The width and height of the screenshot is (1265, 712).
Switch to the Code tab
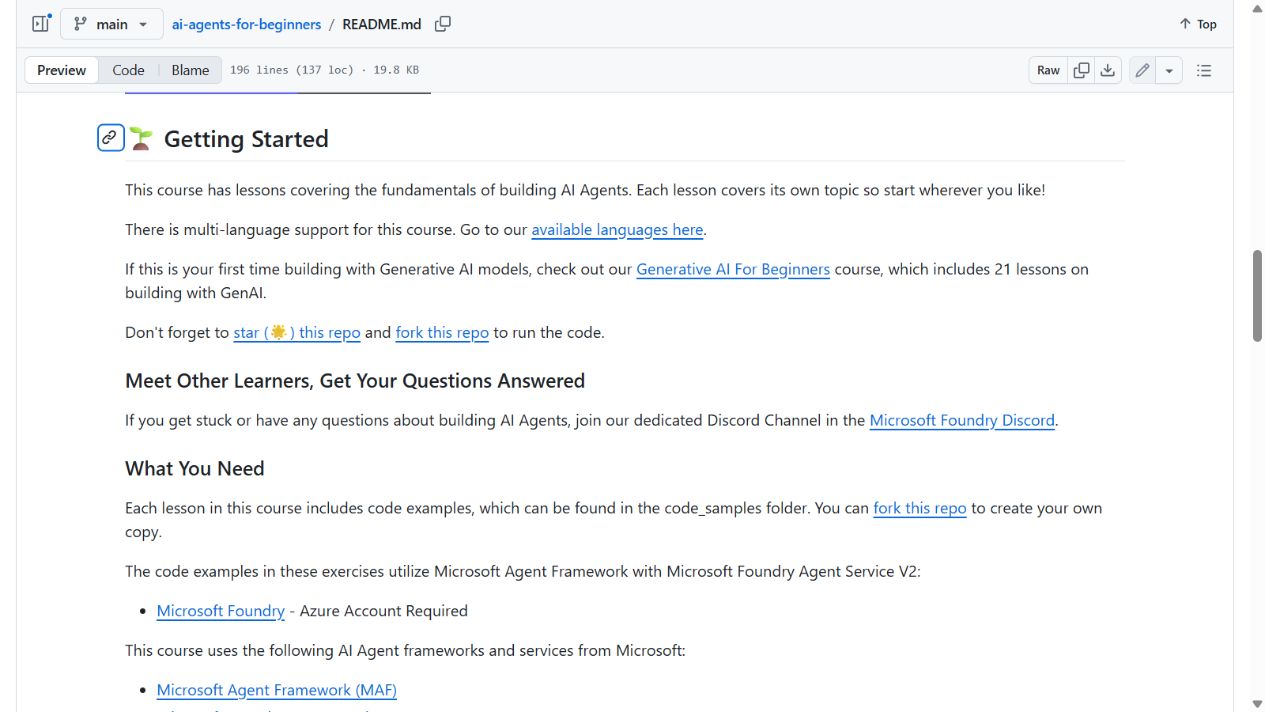coord(128,70)
